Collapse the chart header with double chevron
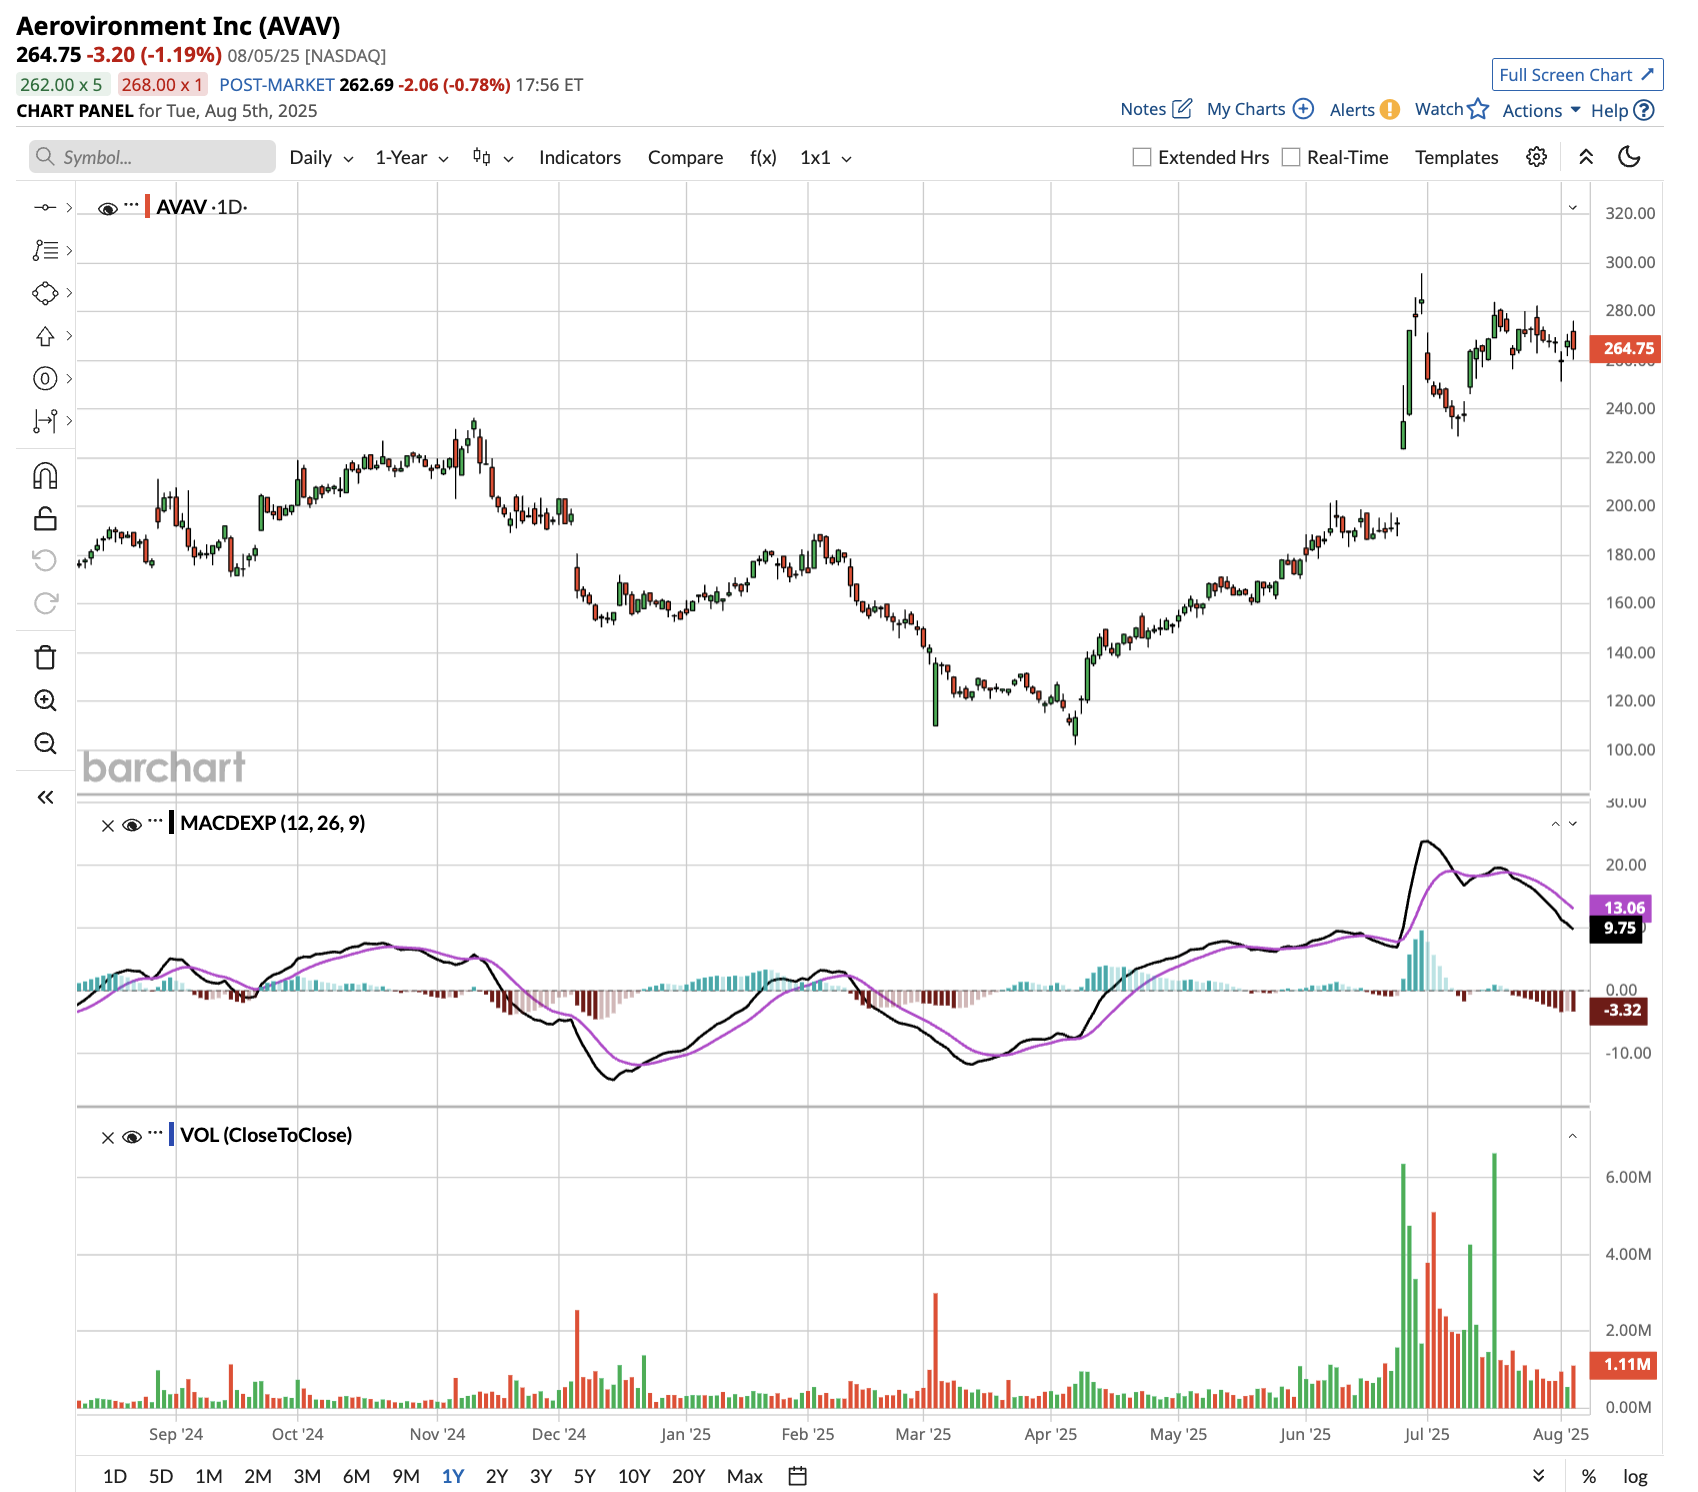1698x1492 pixels. click(1586, 157)
